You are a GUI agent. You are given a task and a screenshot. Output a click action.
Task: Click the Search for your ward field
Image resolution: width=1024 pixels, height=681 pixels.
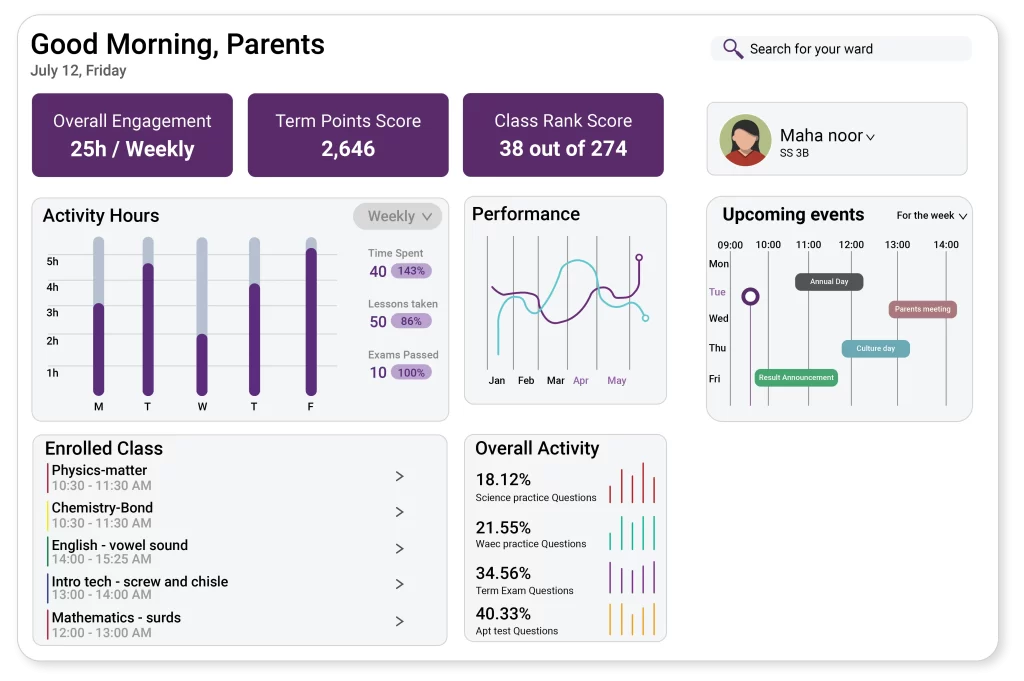click(841, 49)
